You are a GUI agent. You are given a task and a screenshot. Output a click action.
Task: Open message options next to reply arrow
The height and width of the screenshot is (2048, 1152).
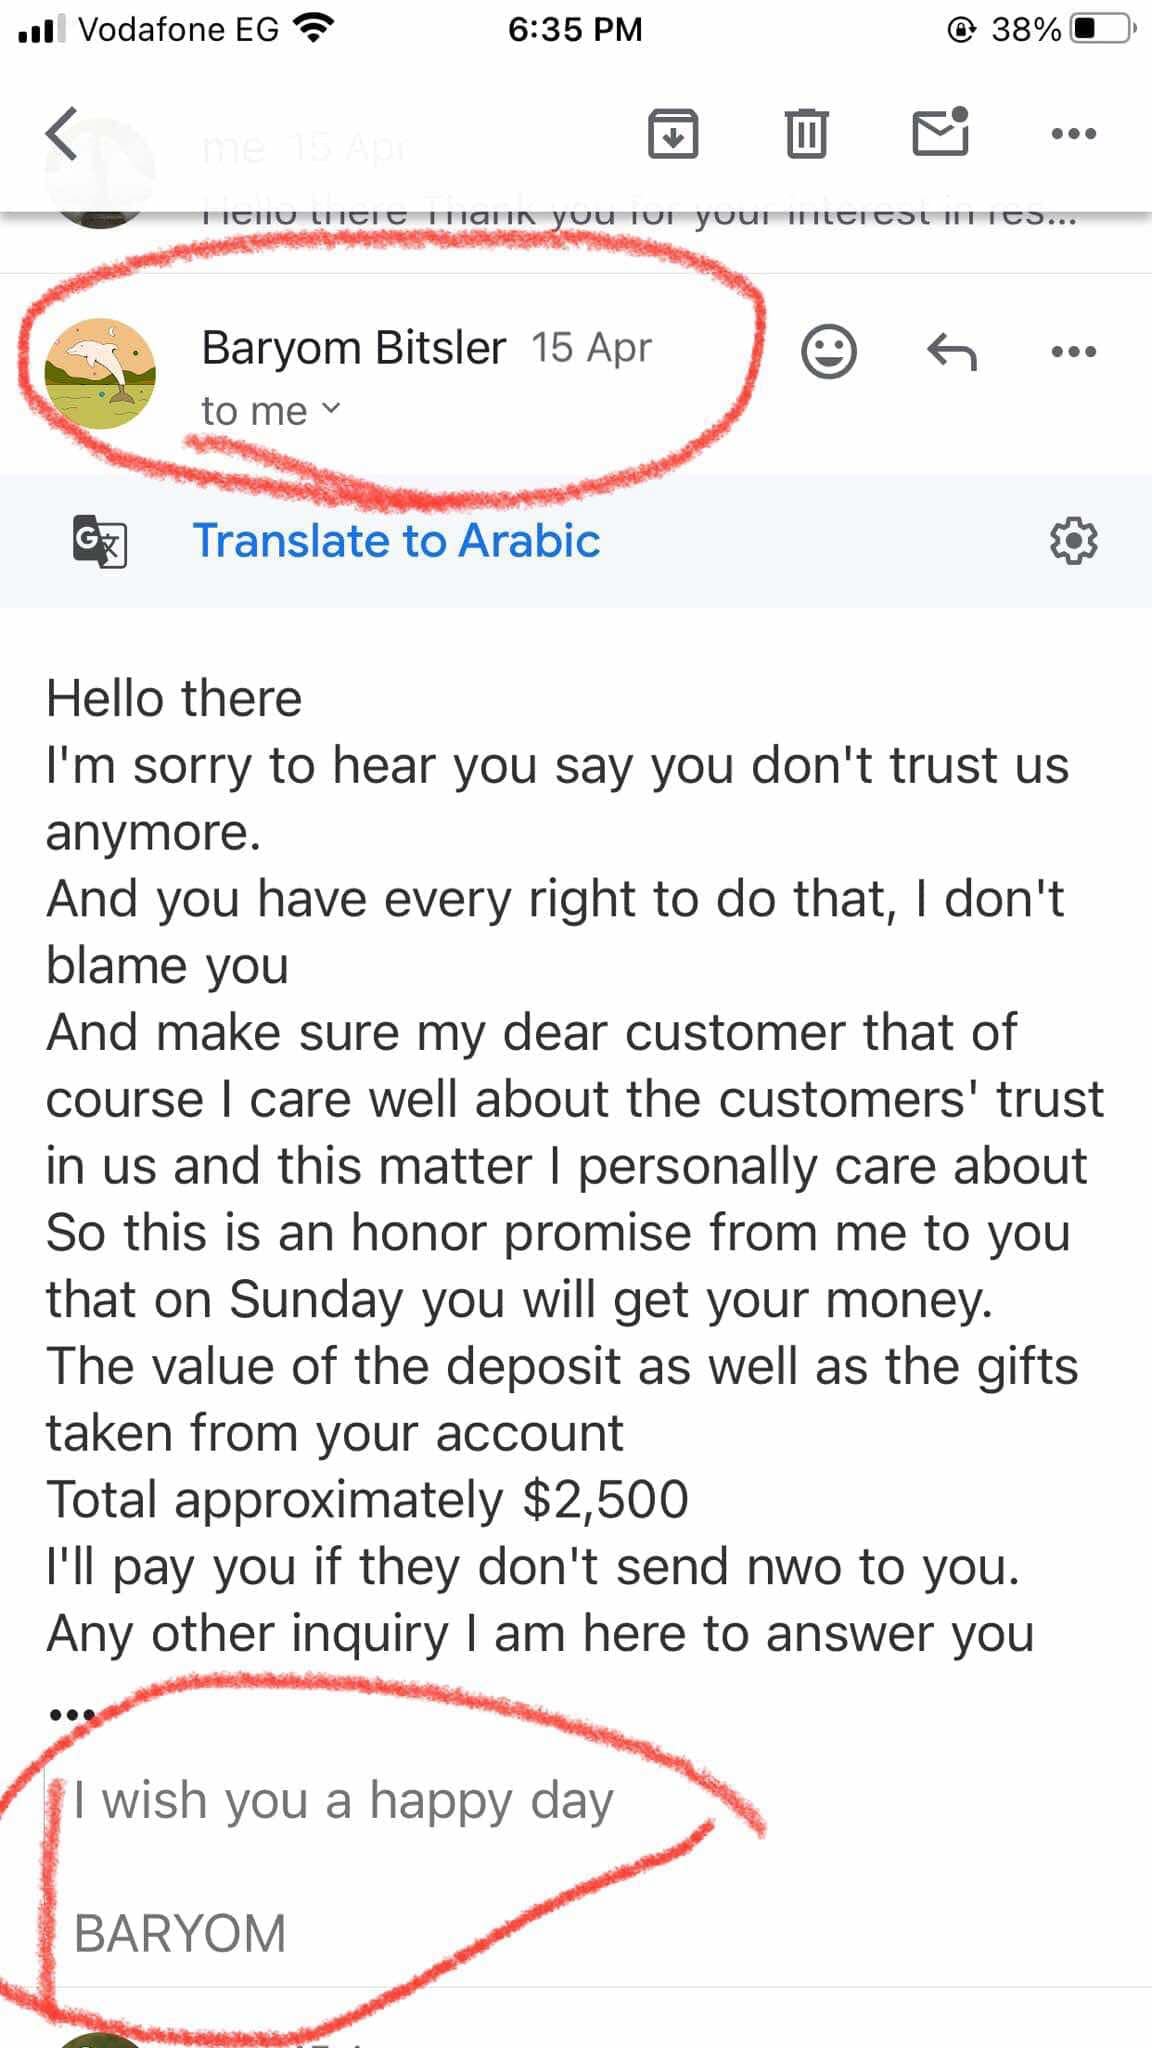coord(1074,352)
